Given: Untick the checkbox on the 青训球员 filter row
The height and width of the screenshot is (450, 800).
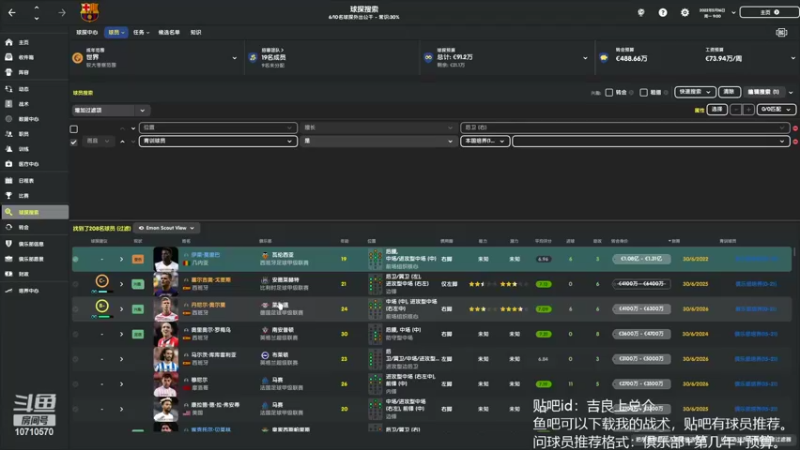Looking at the screenshot, I should (x=74, y=142).
